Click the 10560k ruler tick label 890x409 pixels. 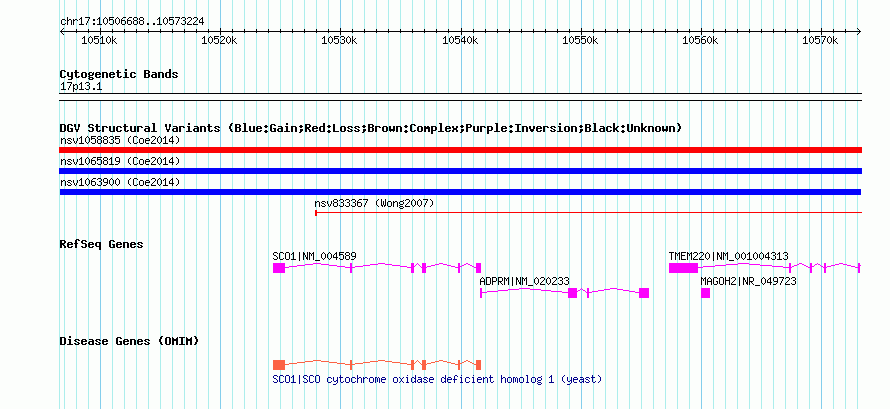pos(701,40)
